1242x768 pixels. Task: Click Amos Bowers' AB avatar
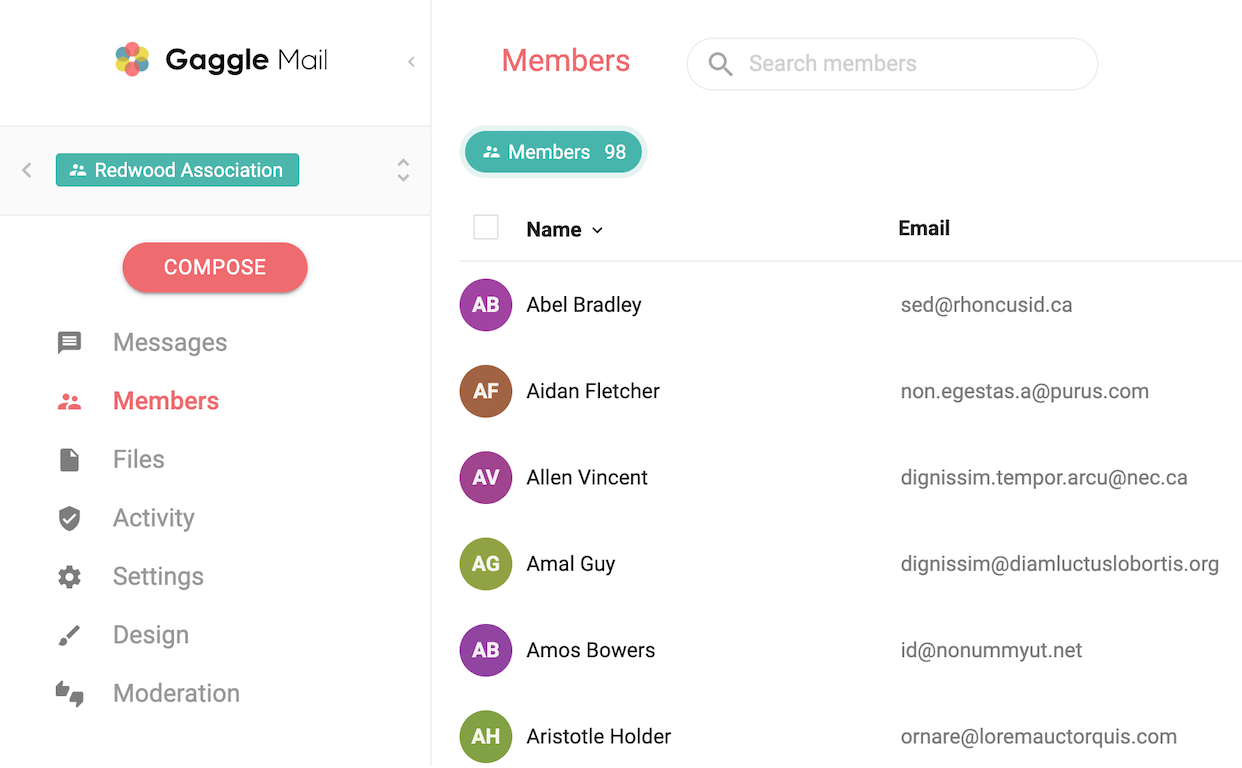[x=486, y=650]
